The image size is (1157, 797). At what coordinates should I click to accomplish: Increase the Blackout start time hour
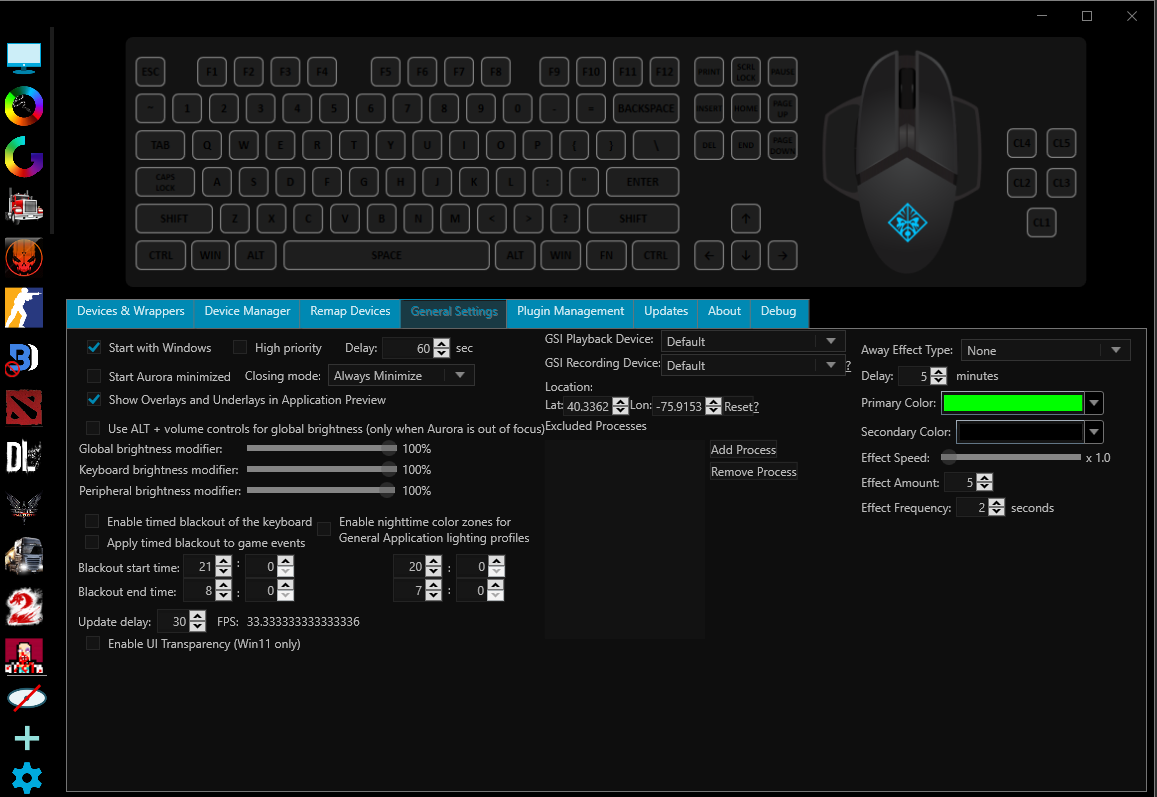pyautogui.click(x=224, y=562)
